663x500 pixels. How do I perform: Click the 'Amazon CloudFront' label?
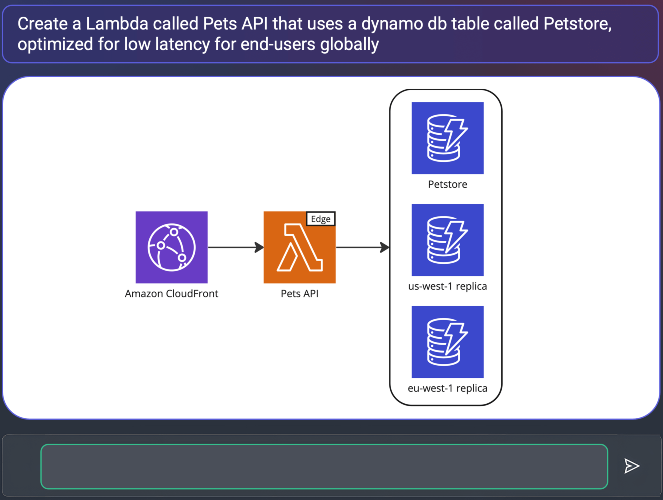pos(171,293)
